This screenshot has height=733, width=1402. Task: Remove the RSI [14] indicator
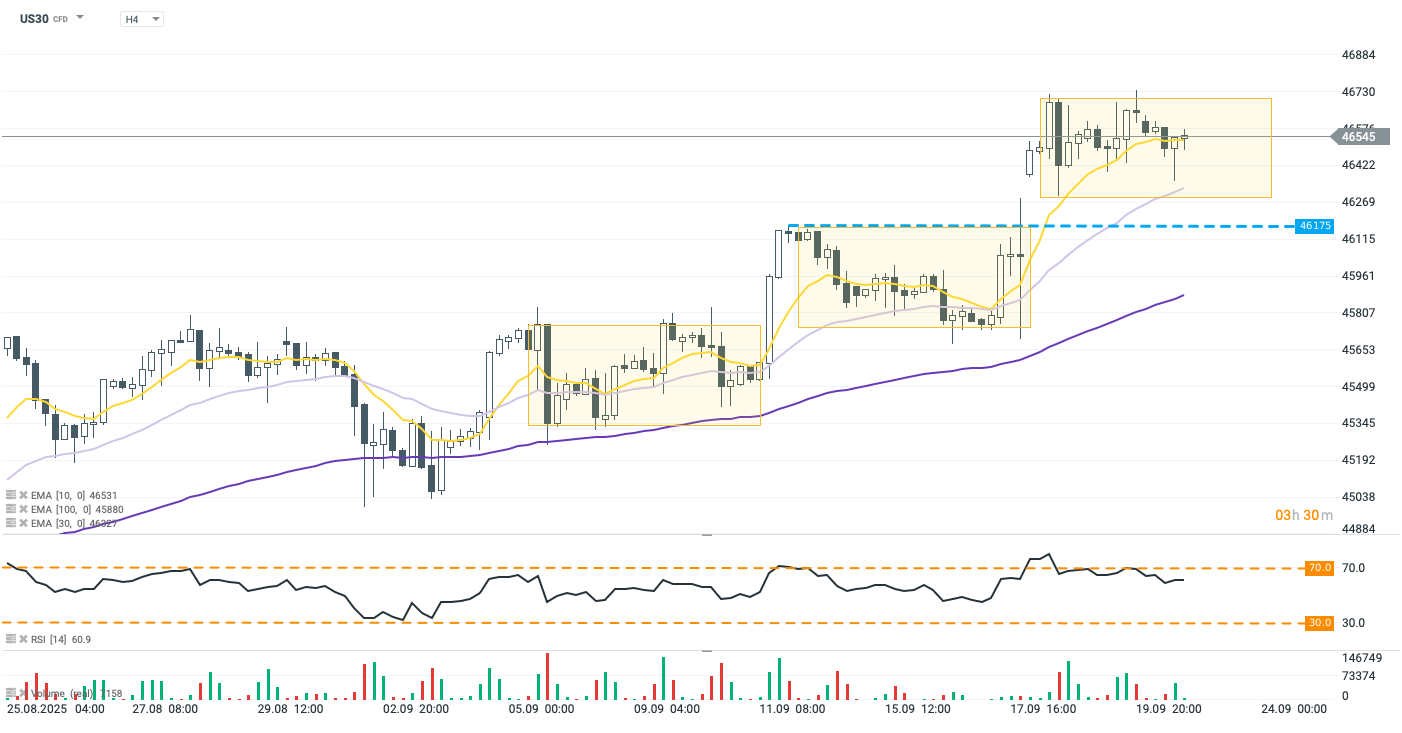click(x=23, y=638)
